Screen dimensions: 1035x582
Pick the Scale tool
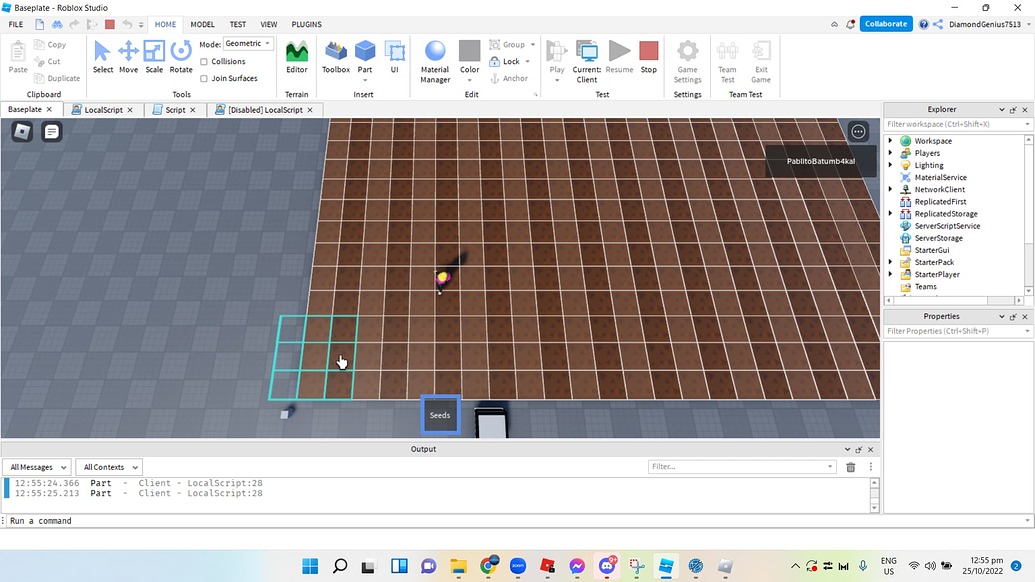154,56
